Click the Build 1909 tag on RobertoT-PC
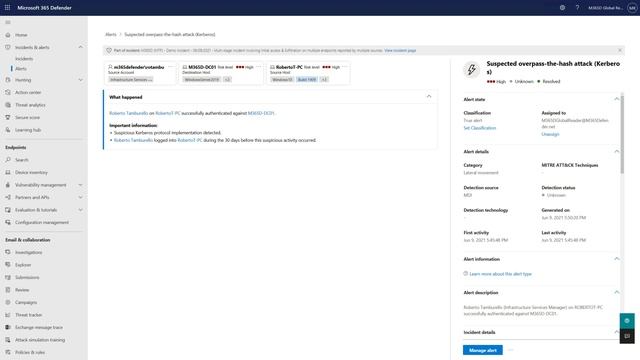The width and height of the screenshot is (640, 360). [307, 80]
